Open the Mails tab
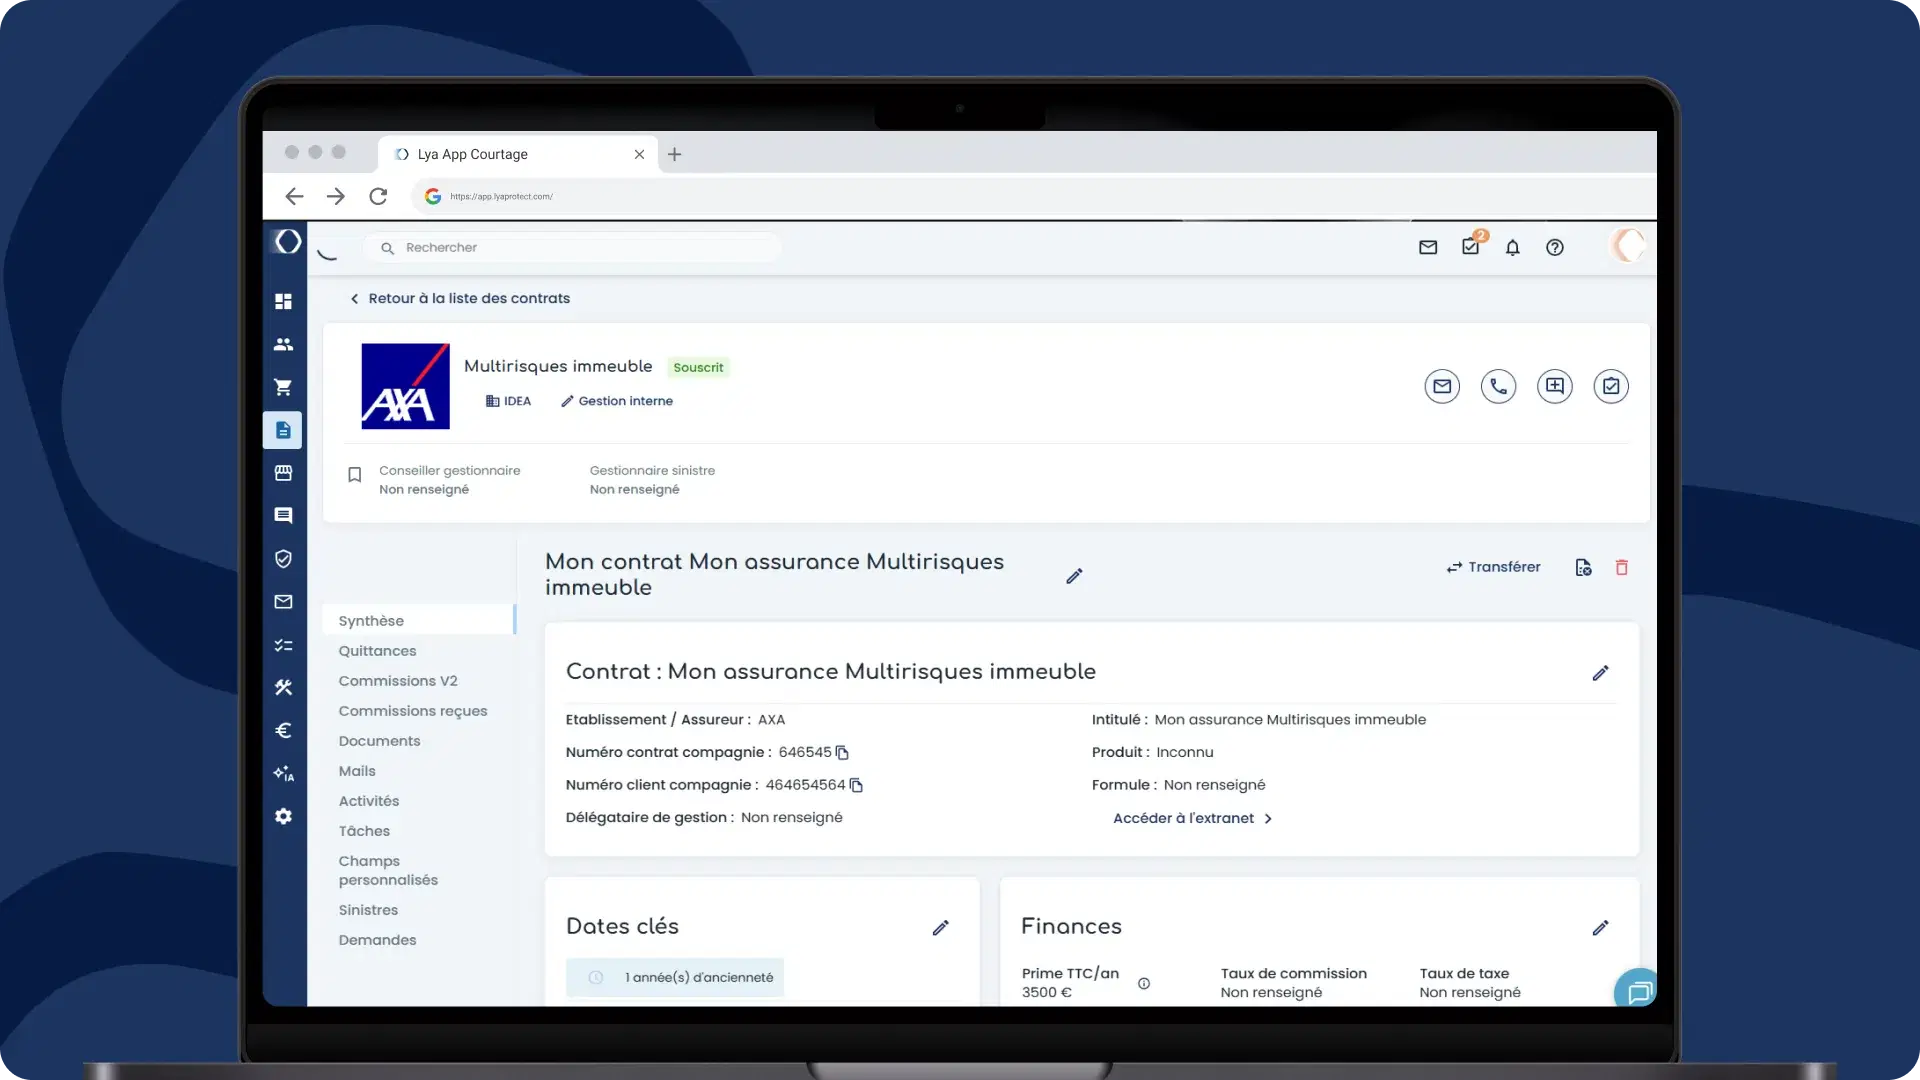 (357, 771)
